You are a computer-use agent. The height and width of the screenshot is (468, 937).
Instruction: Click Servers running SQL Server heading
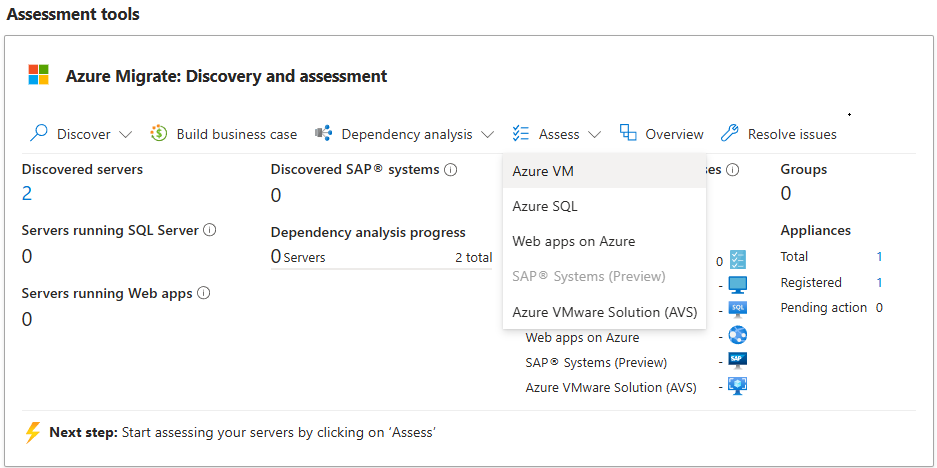tap(110, 230)
